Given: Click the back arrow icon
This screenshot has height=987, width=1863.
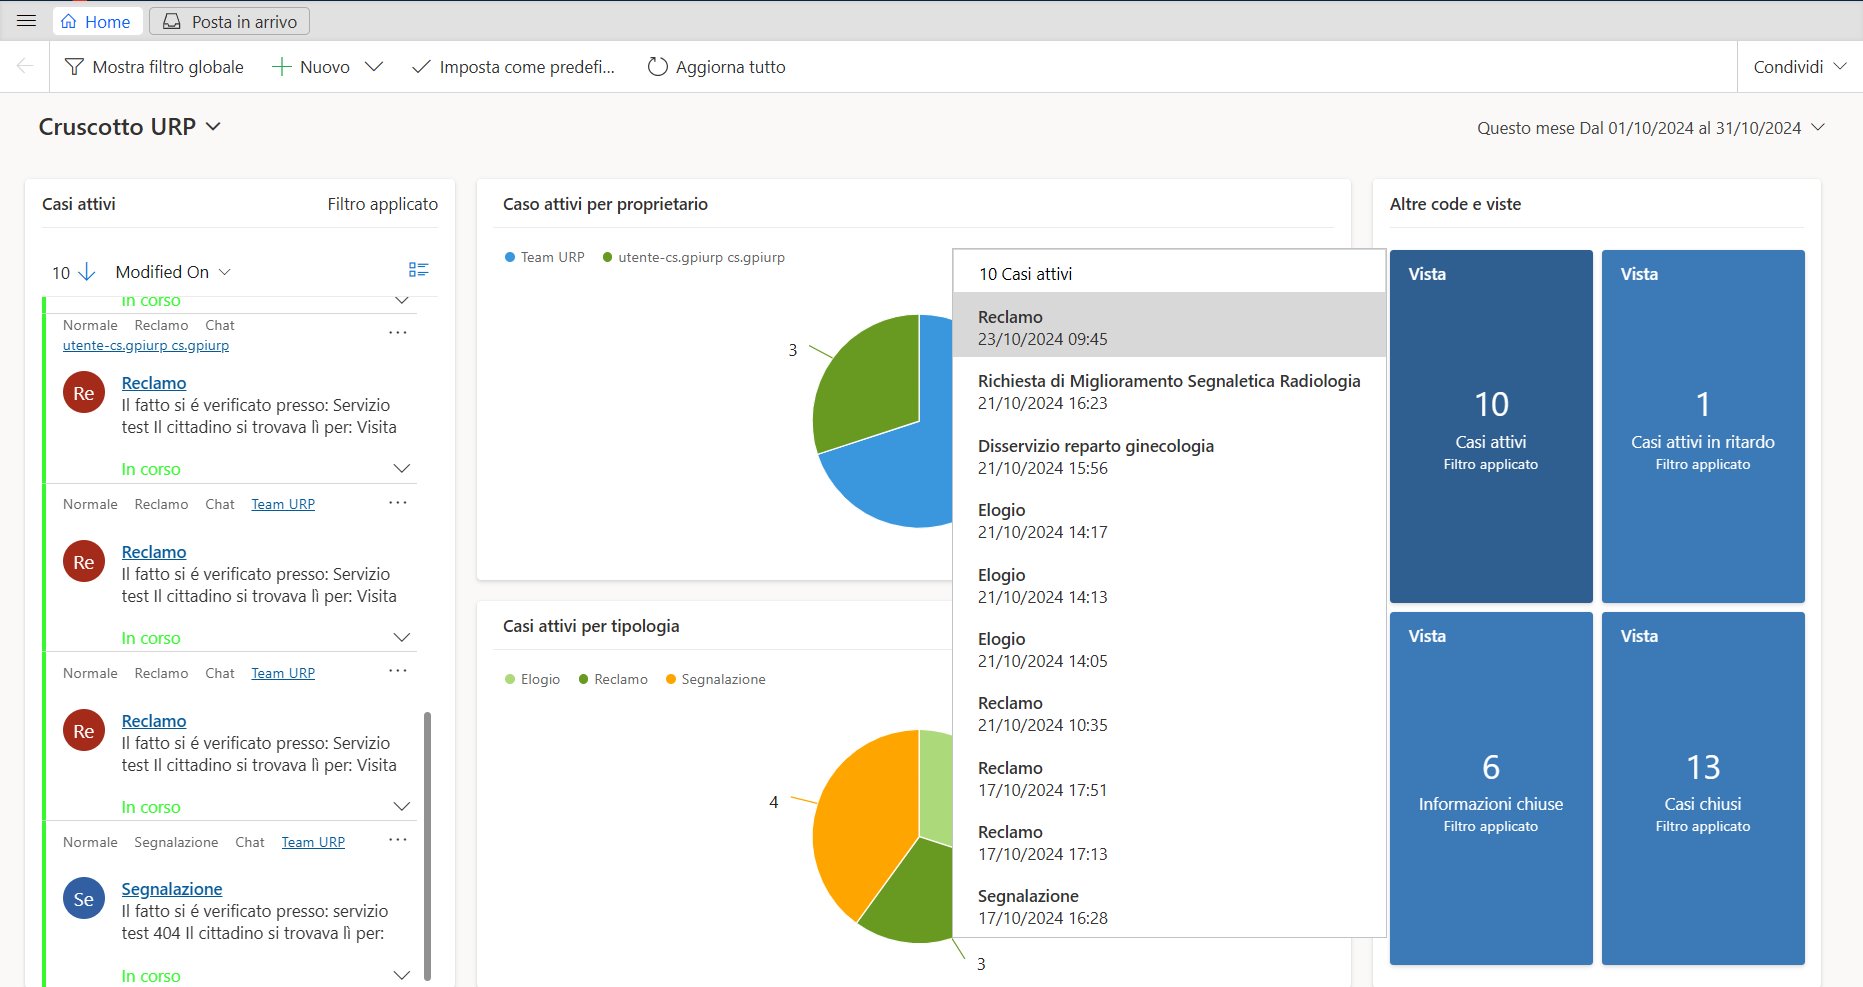Looking at the screenshot, I should tap(25, 67).
